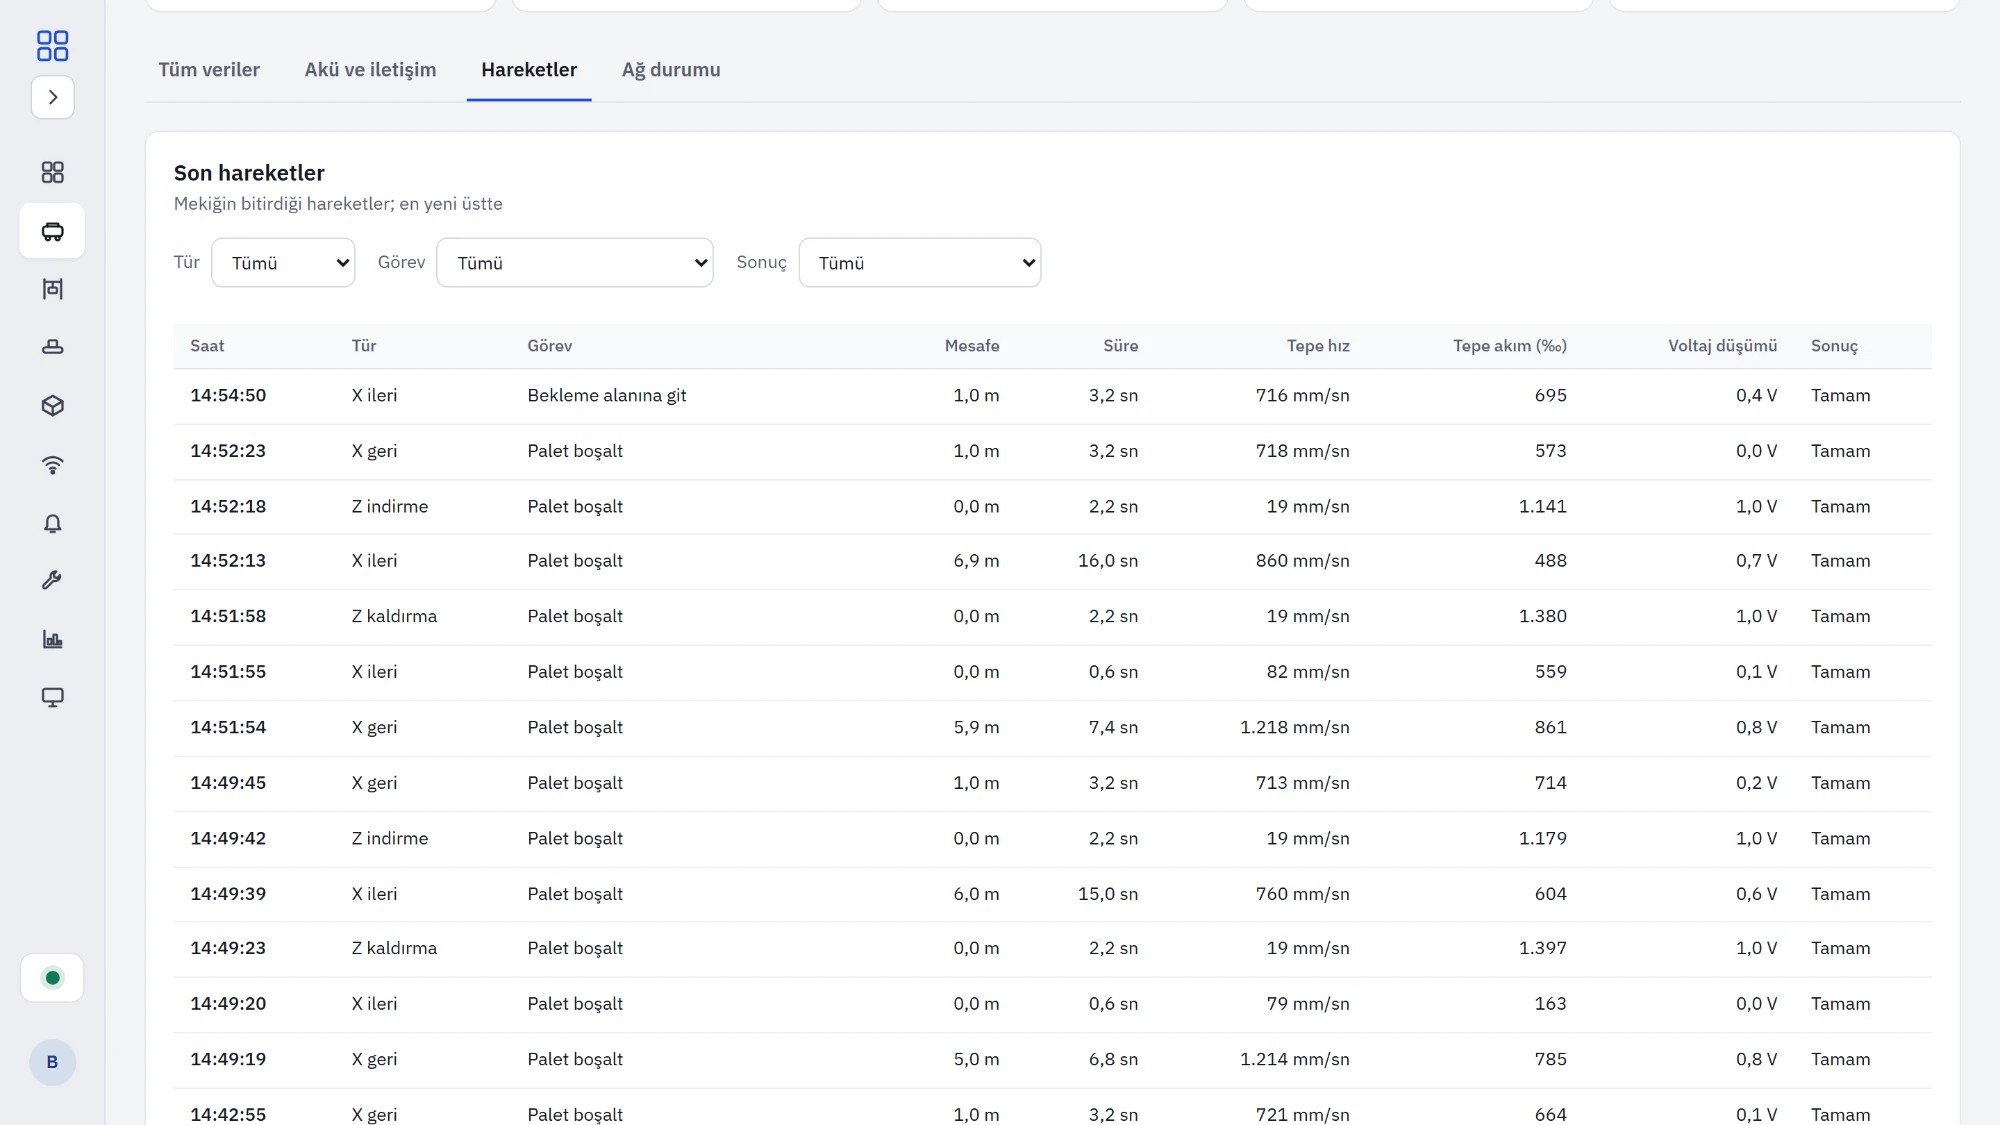Open the wrench maintenance icon
The width and height of the screenshot is (2000, 1125).
click(x=53, y=581)
